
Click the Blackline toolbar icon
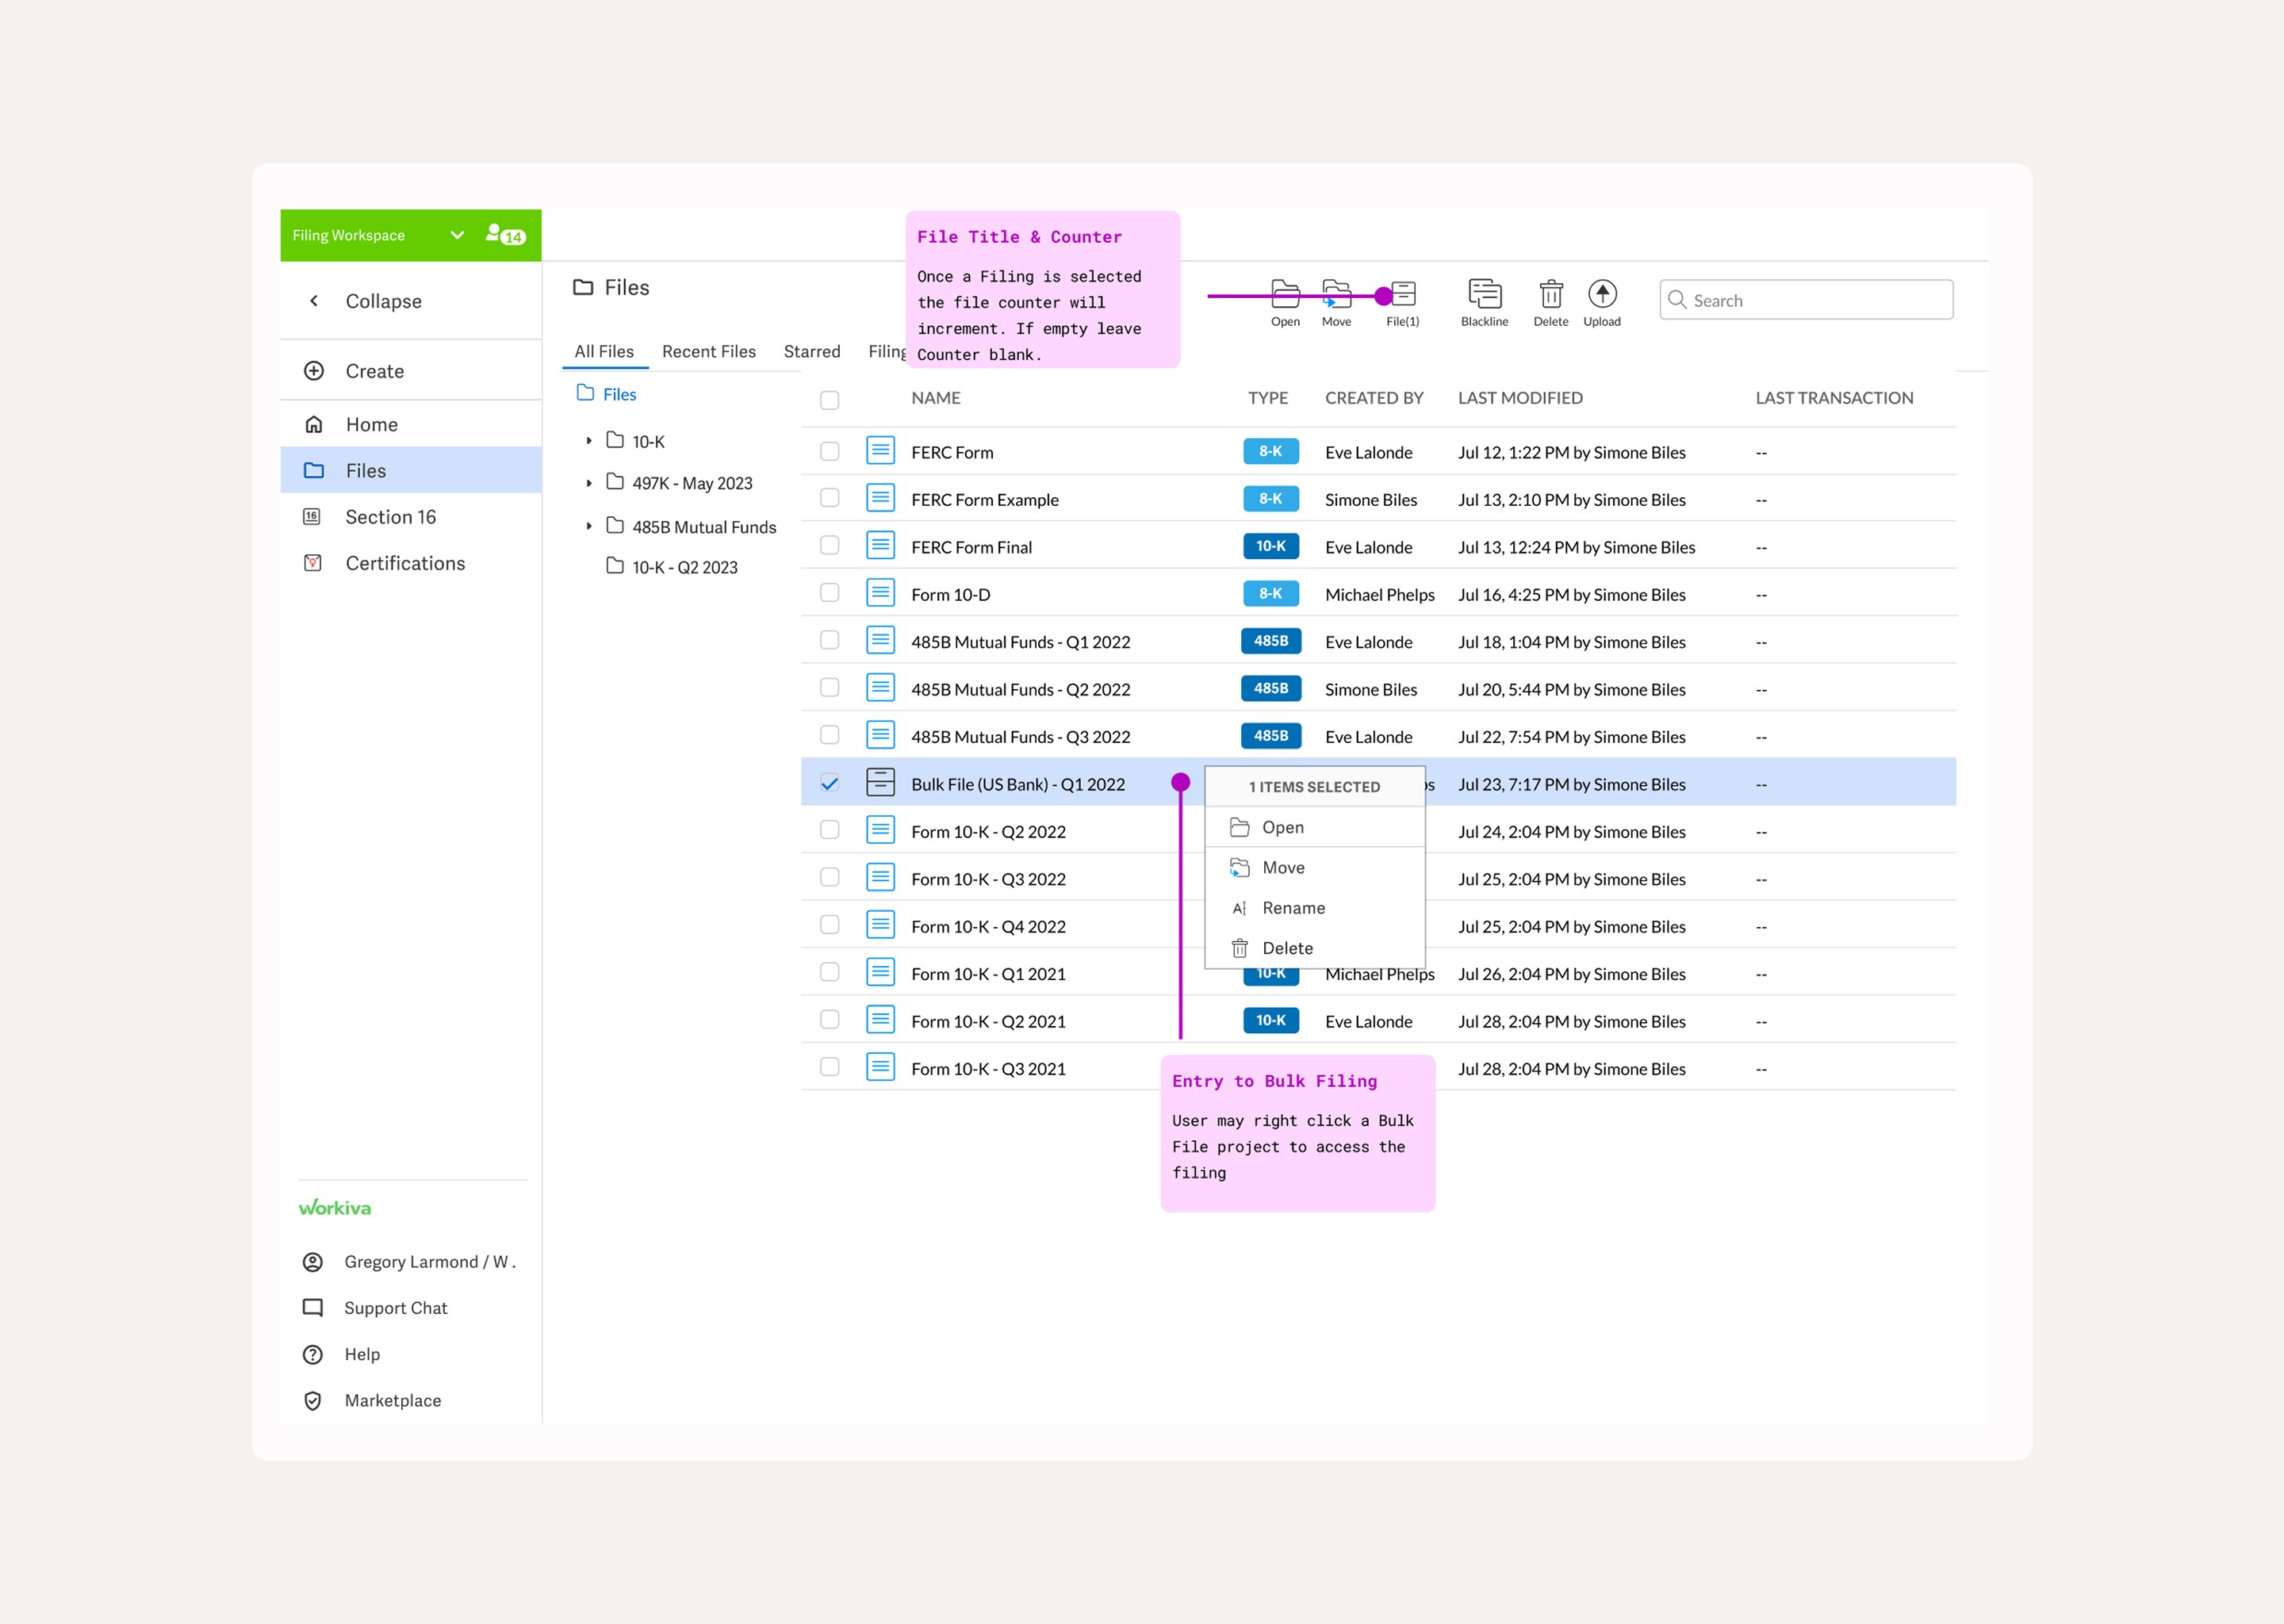tap(1484, 295)
